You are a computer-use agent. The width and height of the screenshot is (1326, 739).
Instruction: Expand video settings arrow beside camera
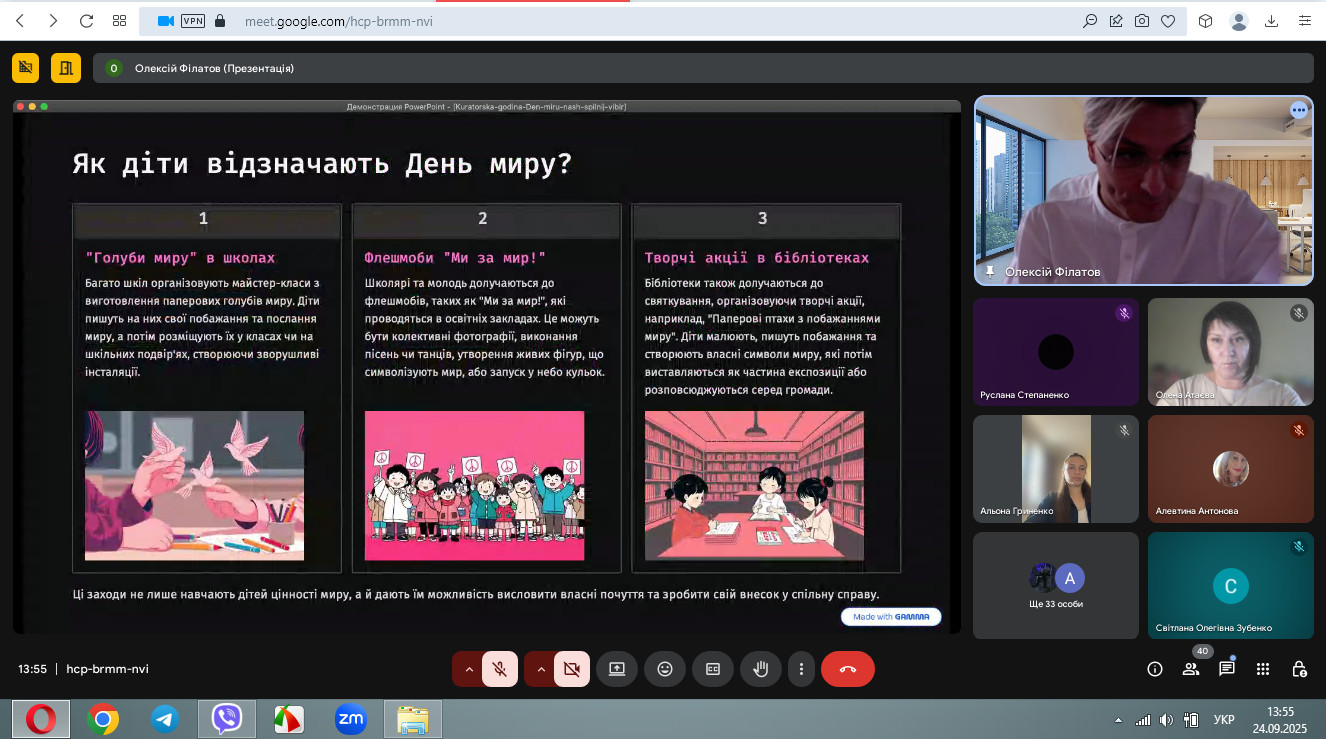540,669
